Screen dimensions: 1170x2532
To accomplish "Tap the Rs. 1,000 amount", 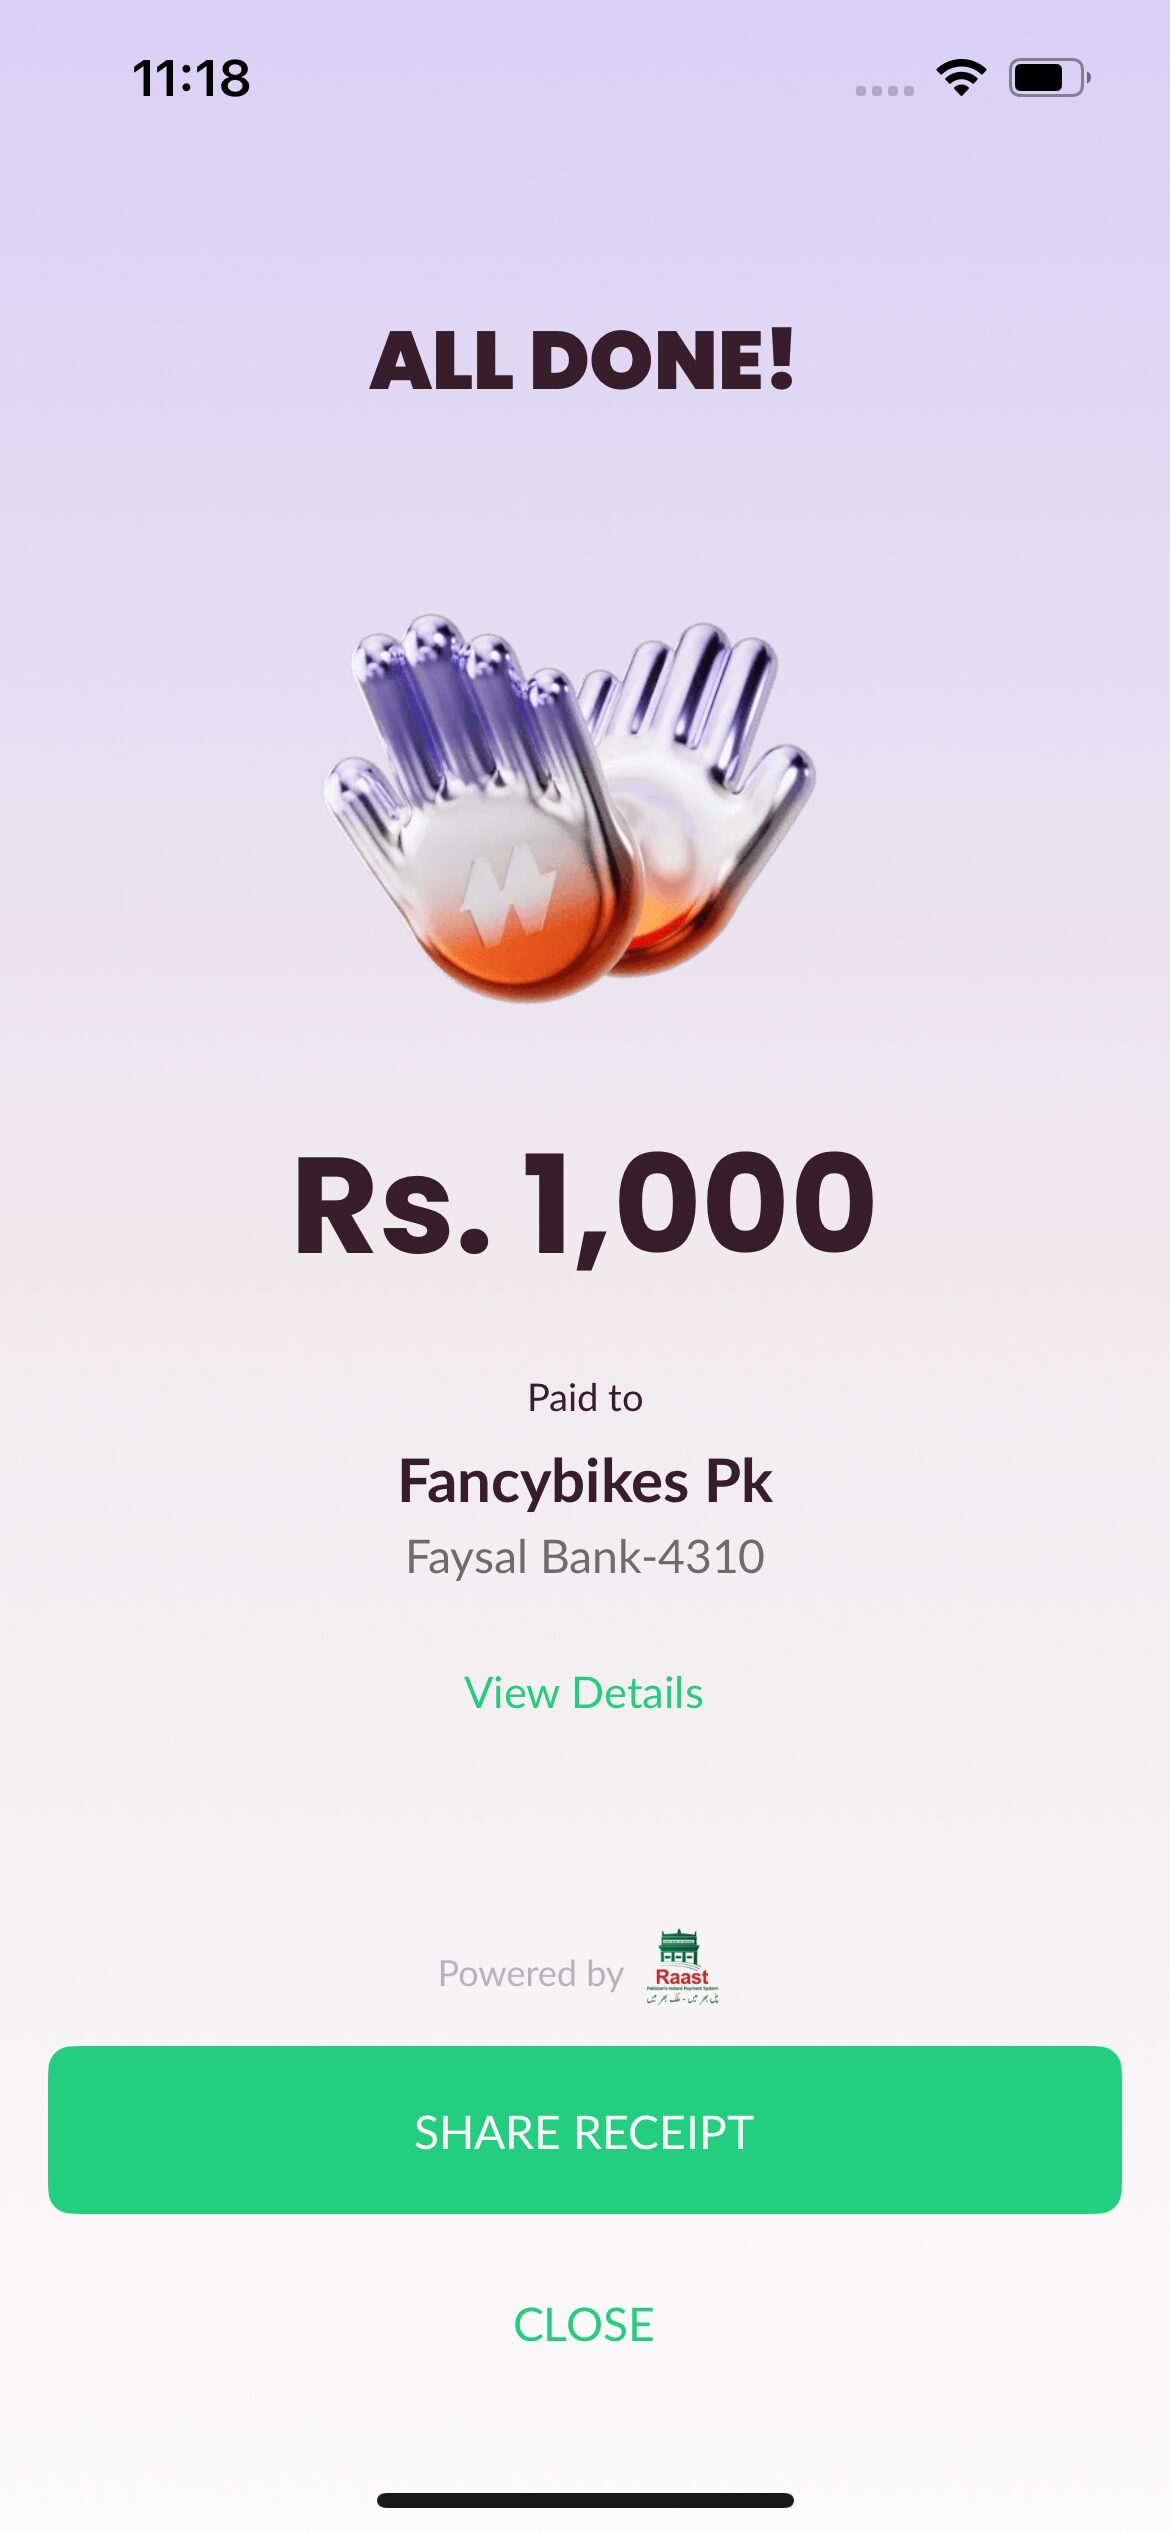I will (585, 1205).
